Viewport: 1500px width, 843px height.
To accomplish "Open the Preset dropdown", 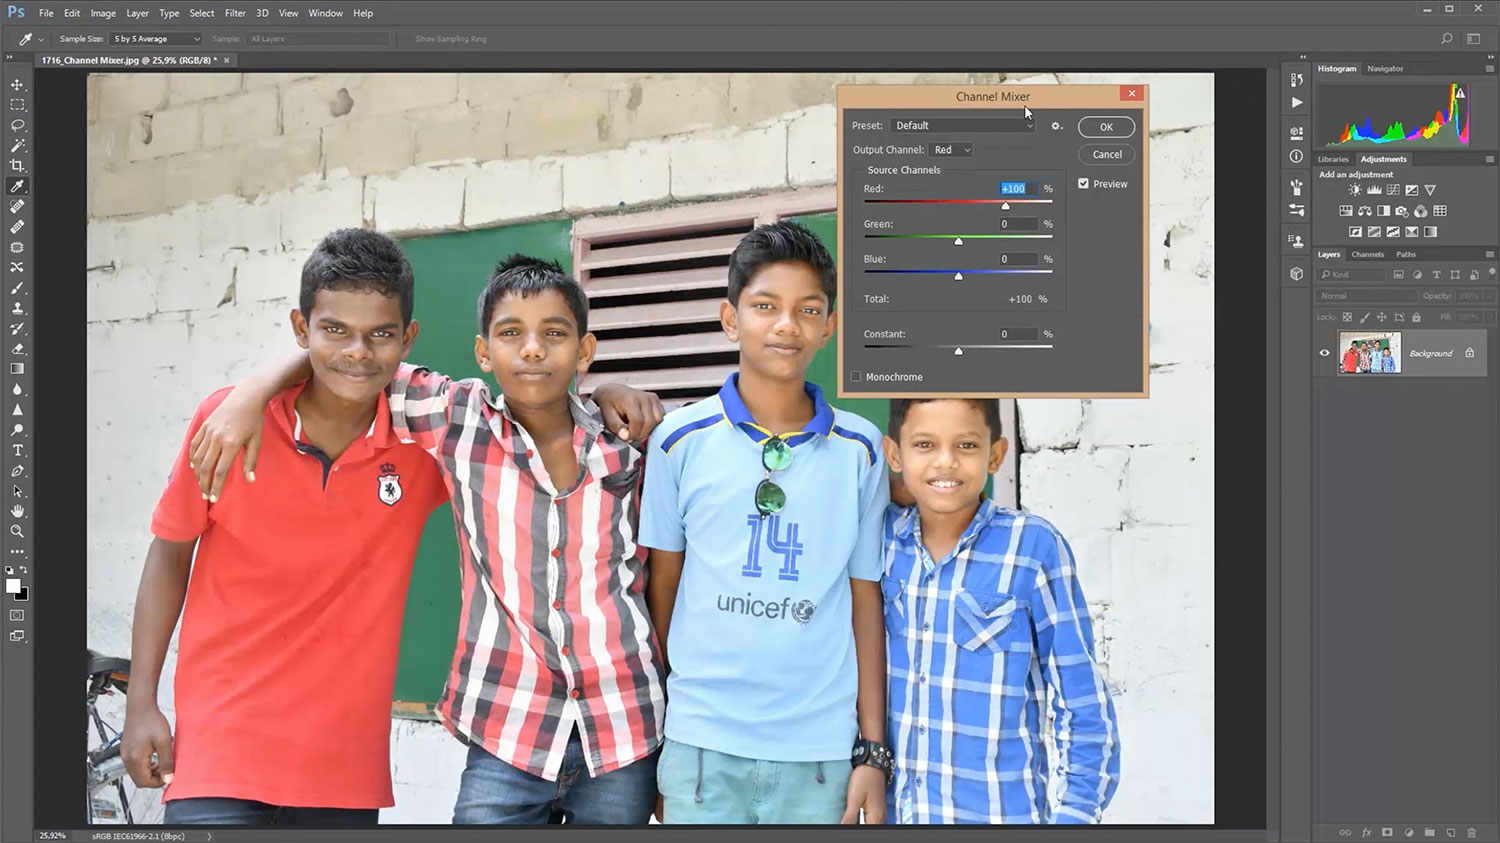I will click(962, 126).
